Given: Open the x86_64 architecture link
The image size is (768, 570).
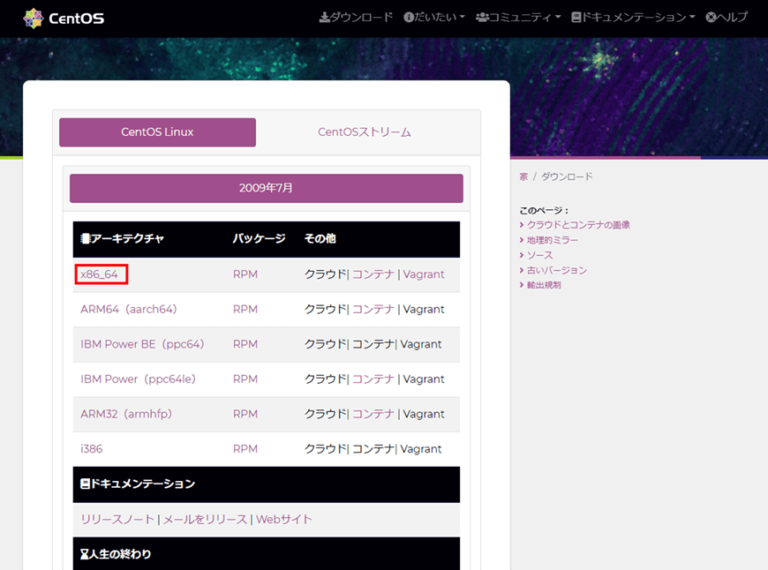Looking at the screenshot, I should [100, 274].
